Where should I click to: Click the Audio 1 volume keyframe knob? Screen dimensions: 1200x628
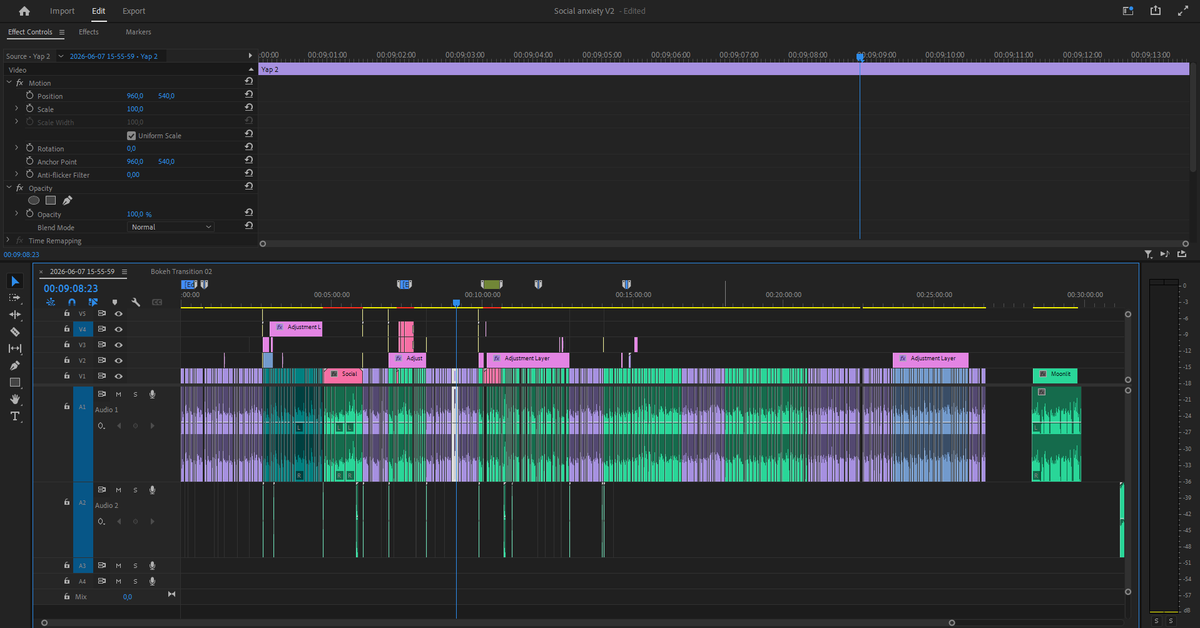click(102, 425)
